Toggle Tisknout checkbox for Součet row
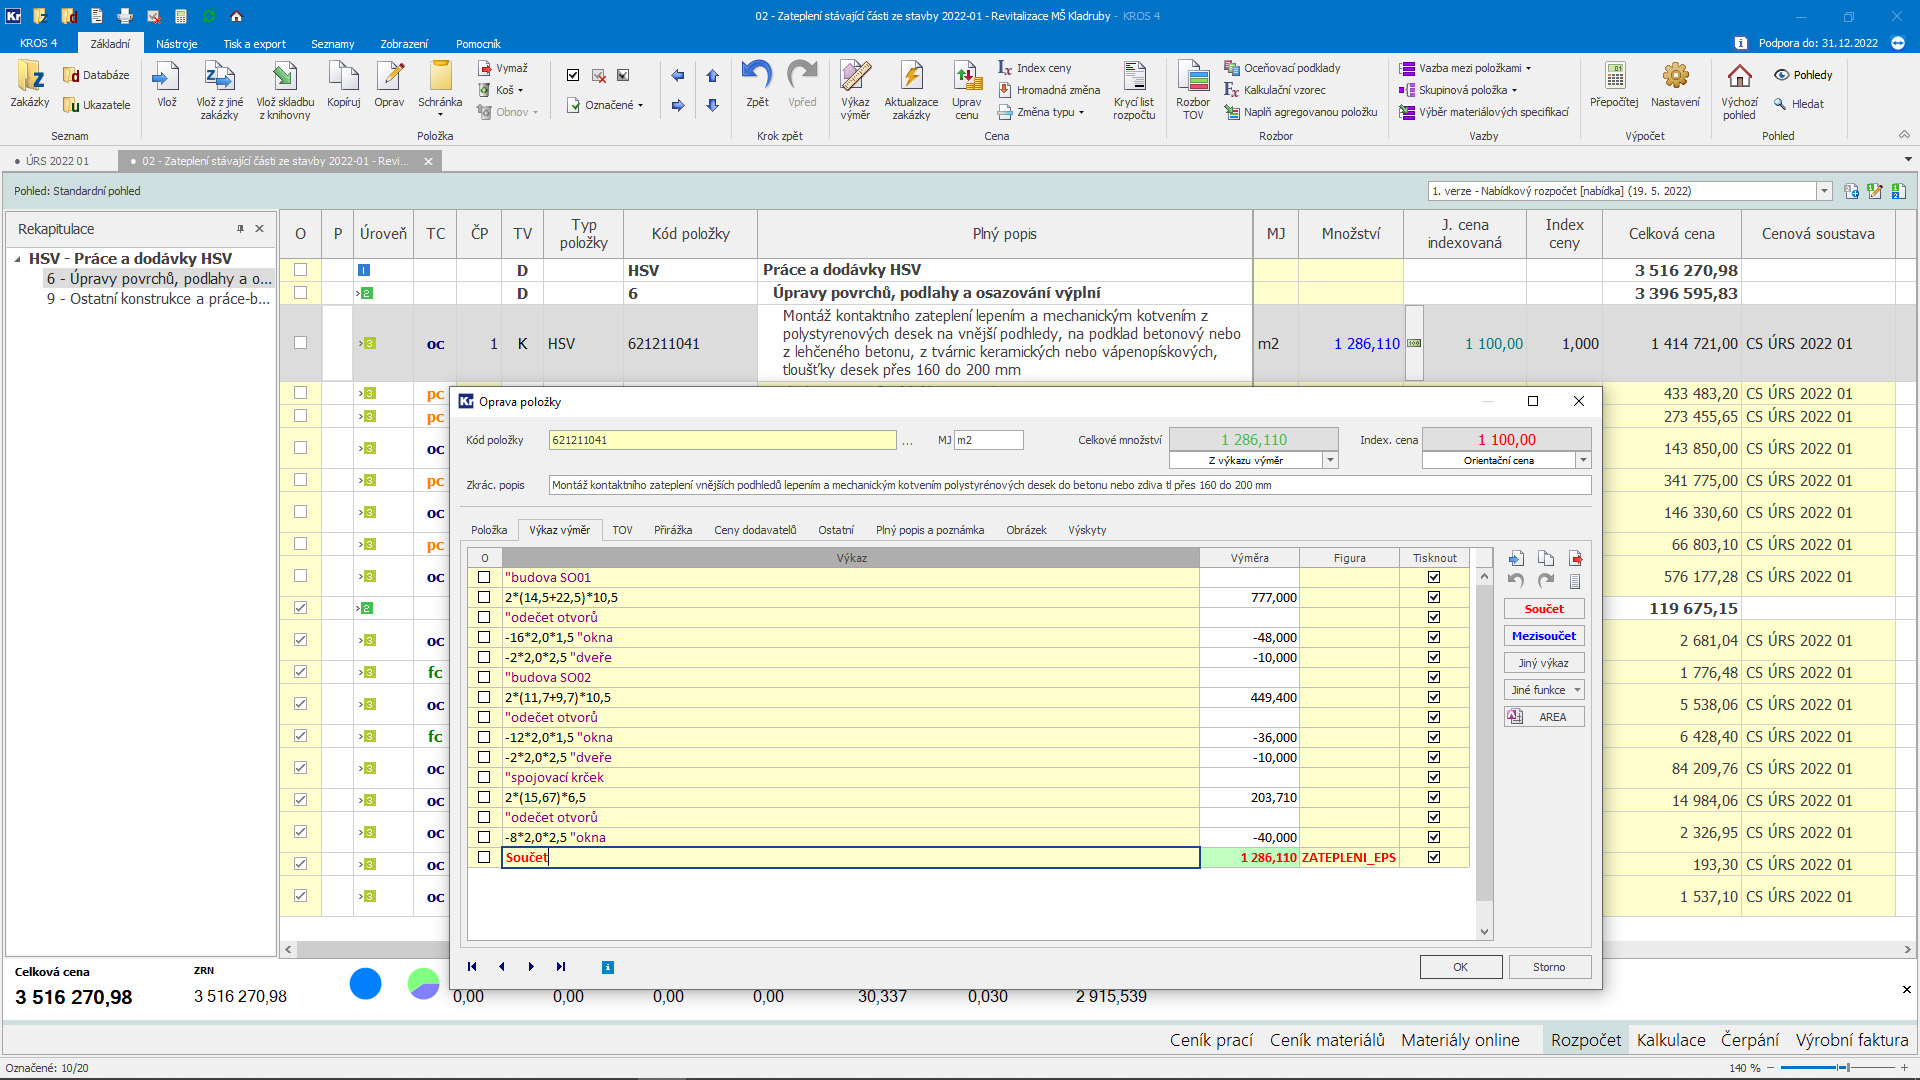 (1434, 857)
